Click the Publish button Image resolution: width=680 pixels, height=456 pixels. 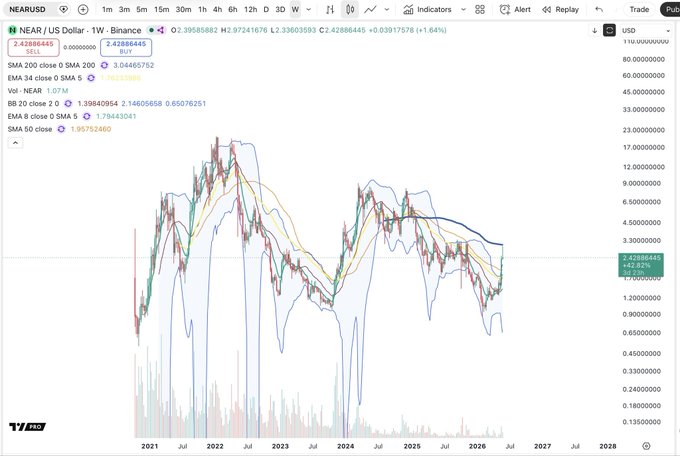point(671,9)
